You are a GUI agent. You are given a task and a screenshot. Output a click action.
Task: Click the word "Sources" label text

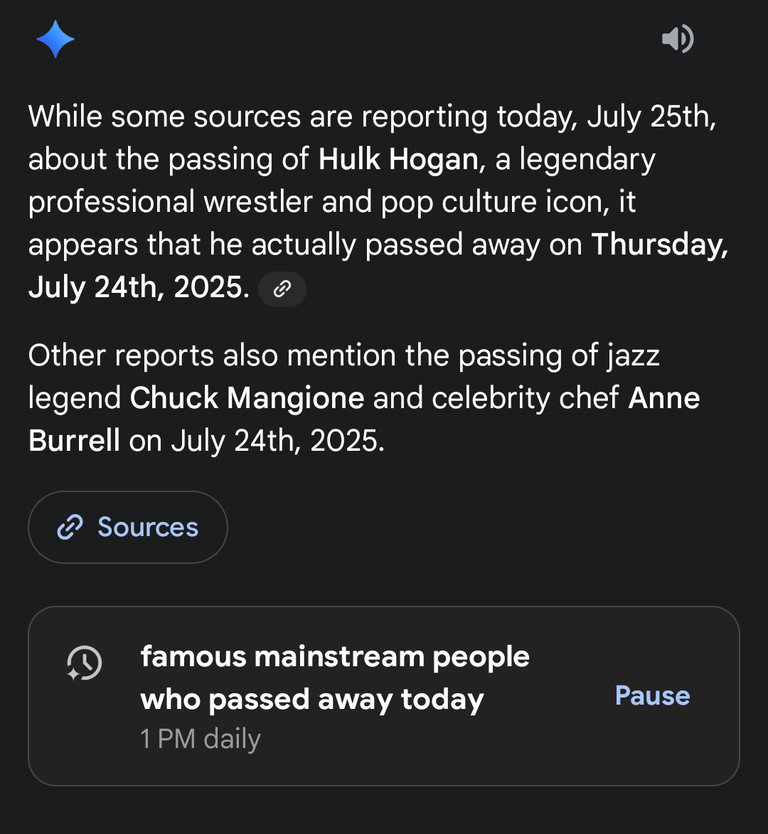click(x=148, y=527)
